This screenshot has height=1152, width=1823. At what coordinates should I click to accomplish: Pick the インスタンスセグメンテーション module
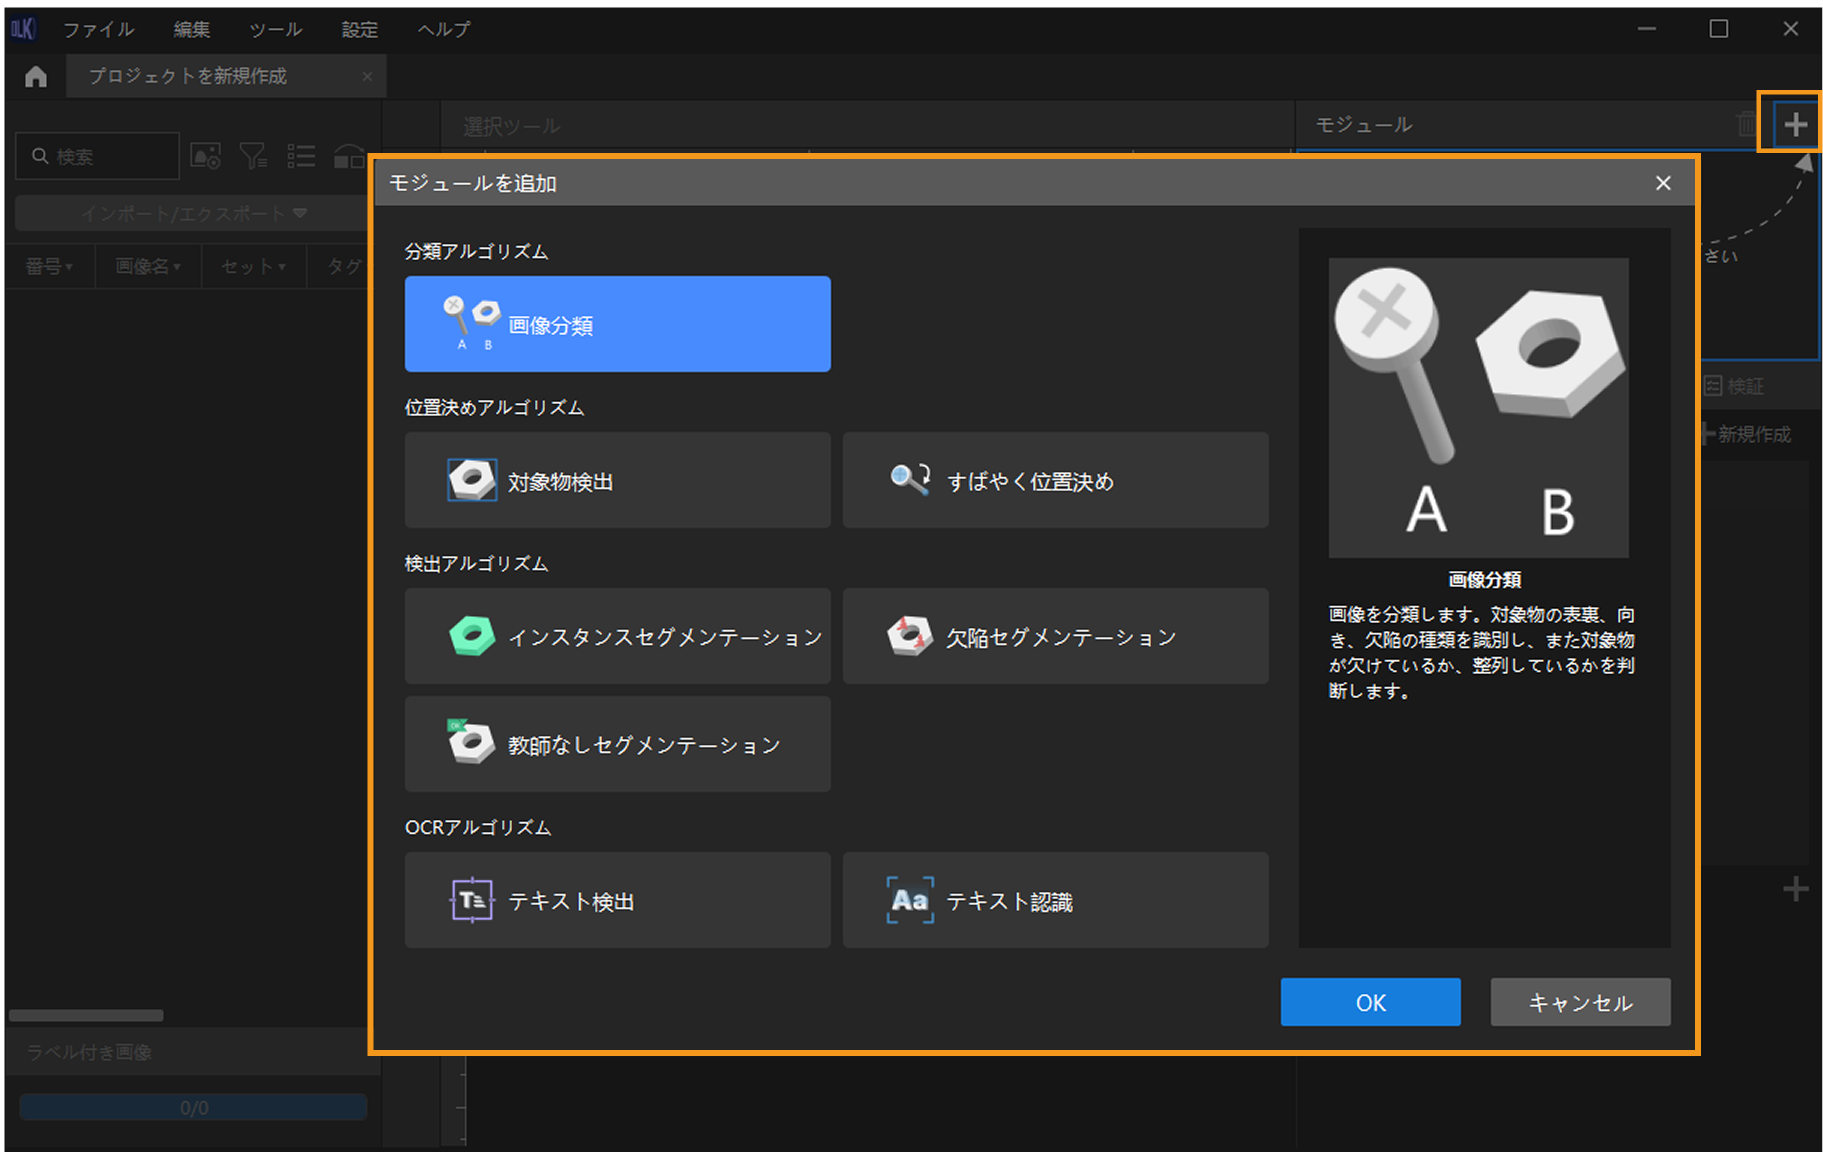point(617,637)
